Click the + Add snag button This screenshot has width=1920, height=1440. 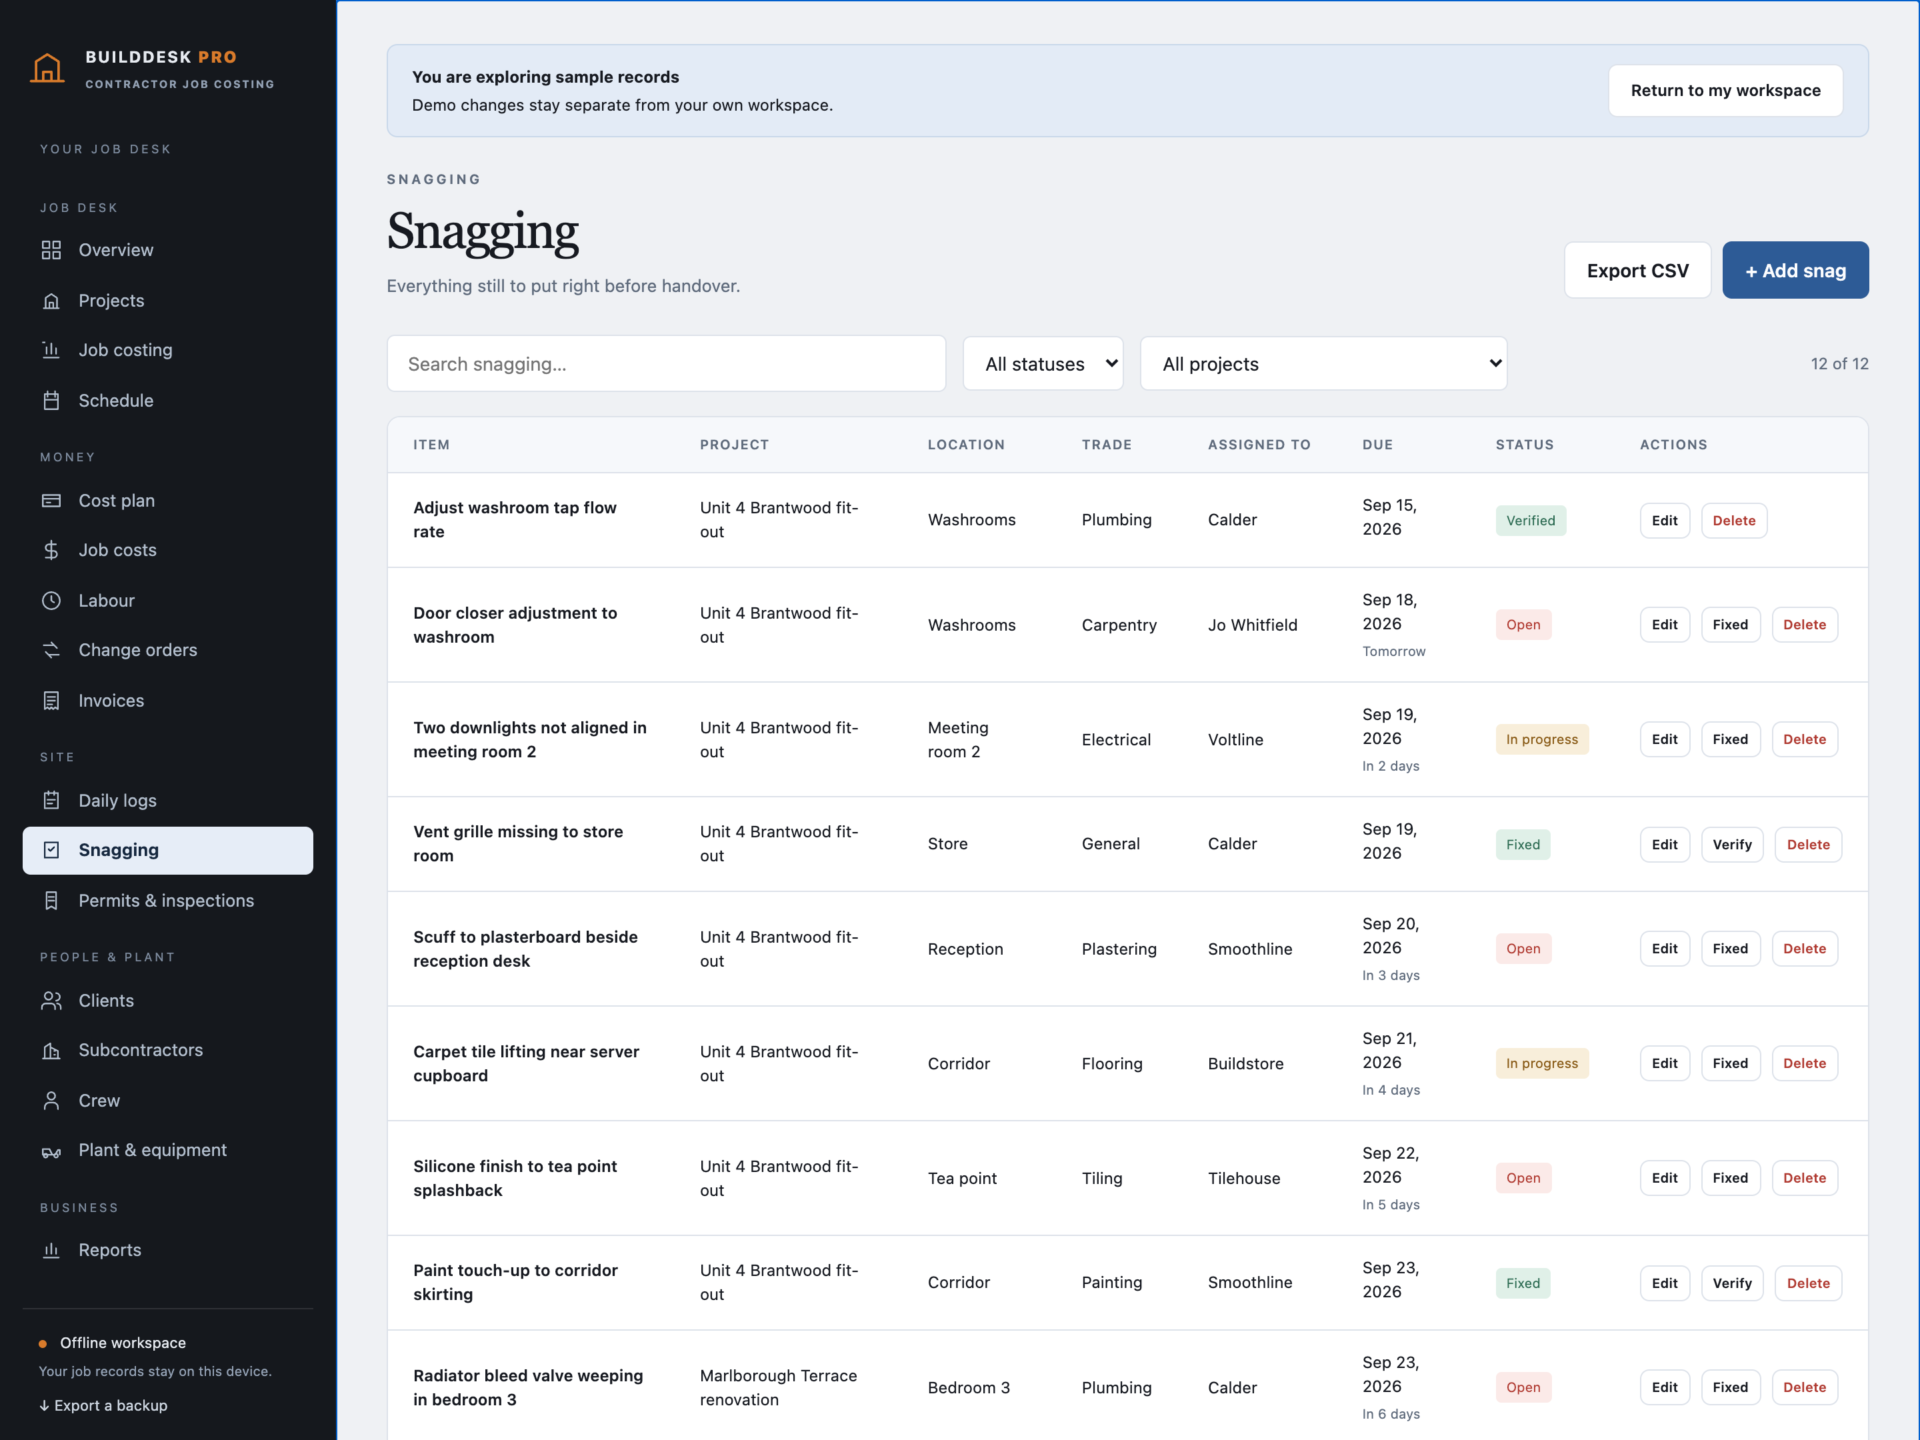(x=1795, y=270)
